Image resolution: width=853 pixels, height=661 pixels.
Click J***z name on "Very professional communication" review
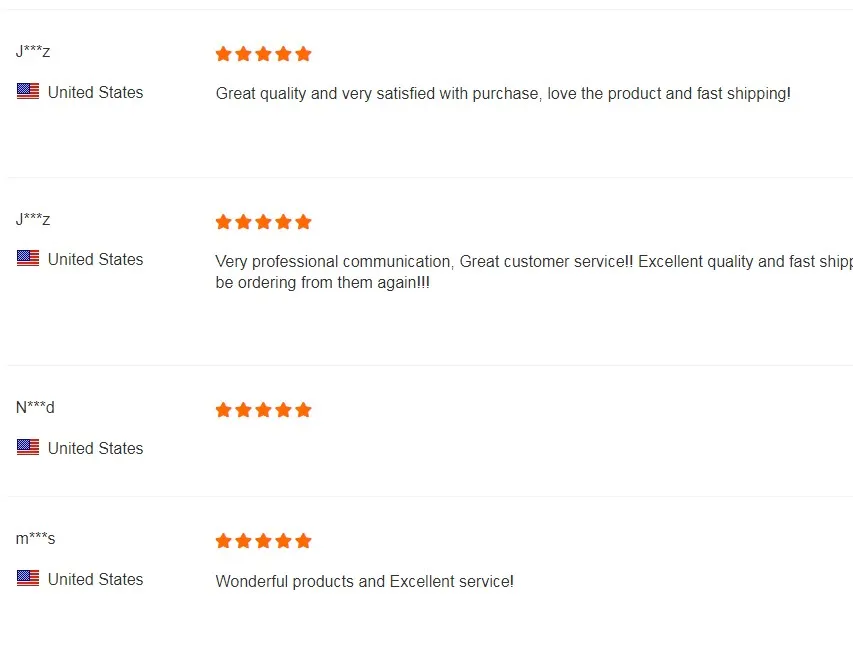(33, 219)
